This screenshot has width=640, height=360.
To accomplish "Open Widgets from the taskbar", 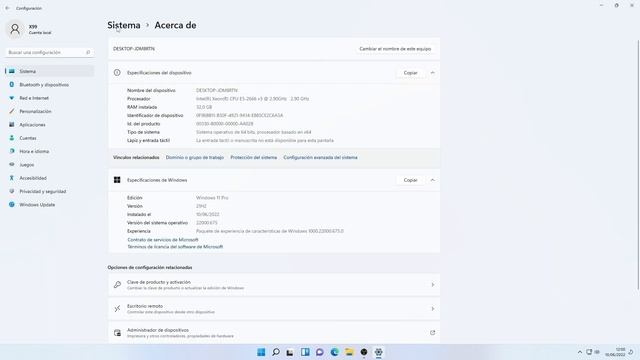I will coord(305,352).
